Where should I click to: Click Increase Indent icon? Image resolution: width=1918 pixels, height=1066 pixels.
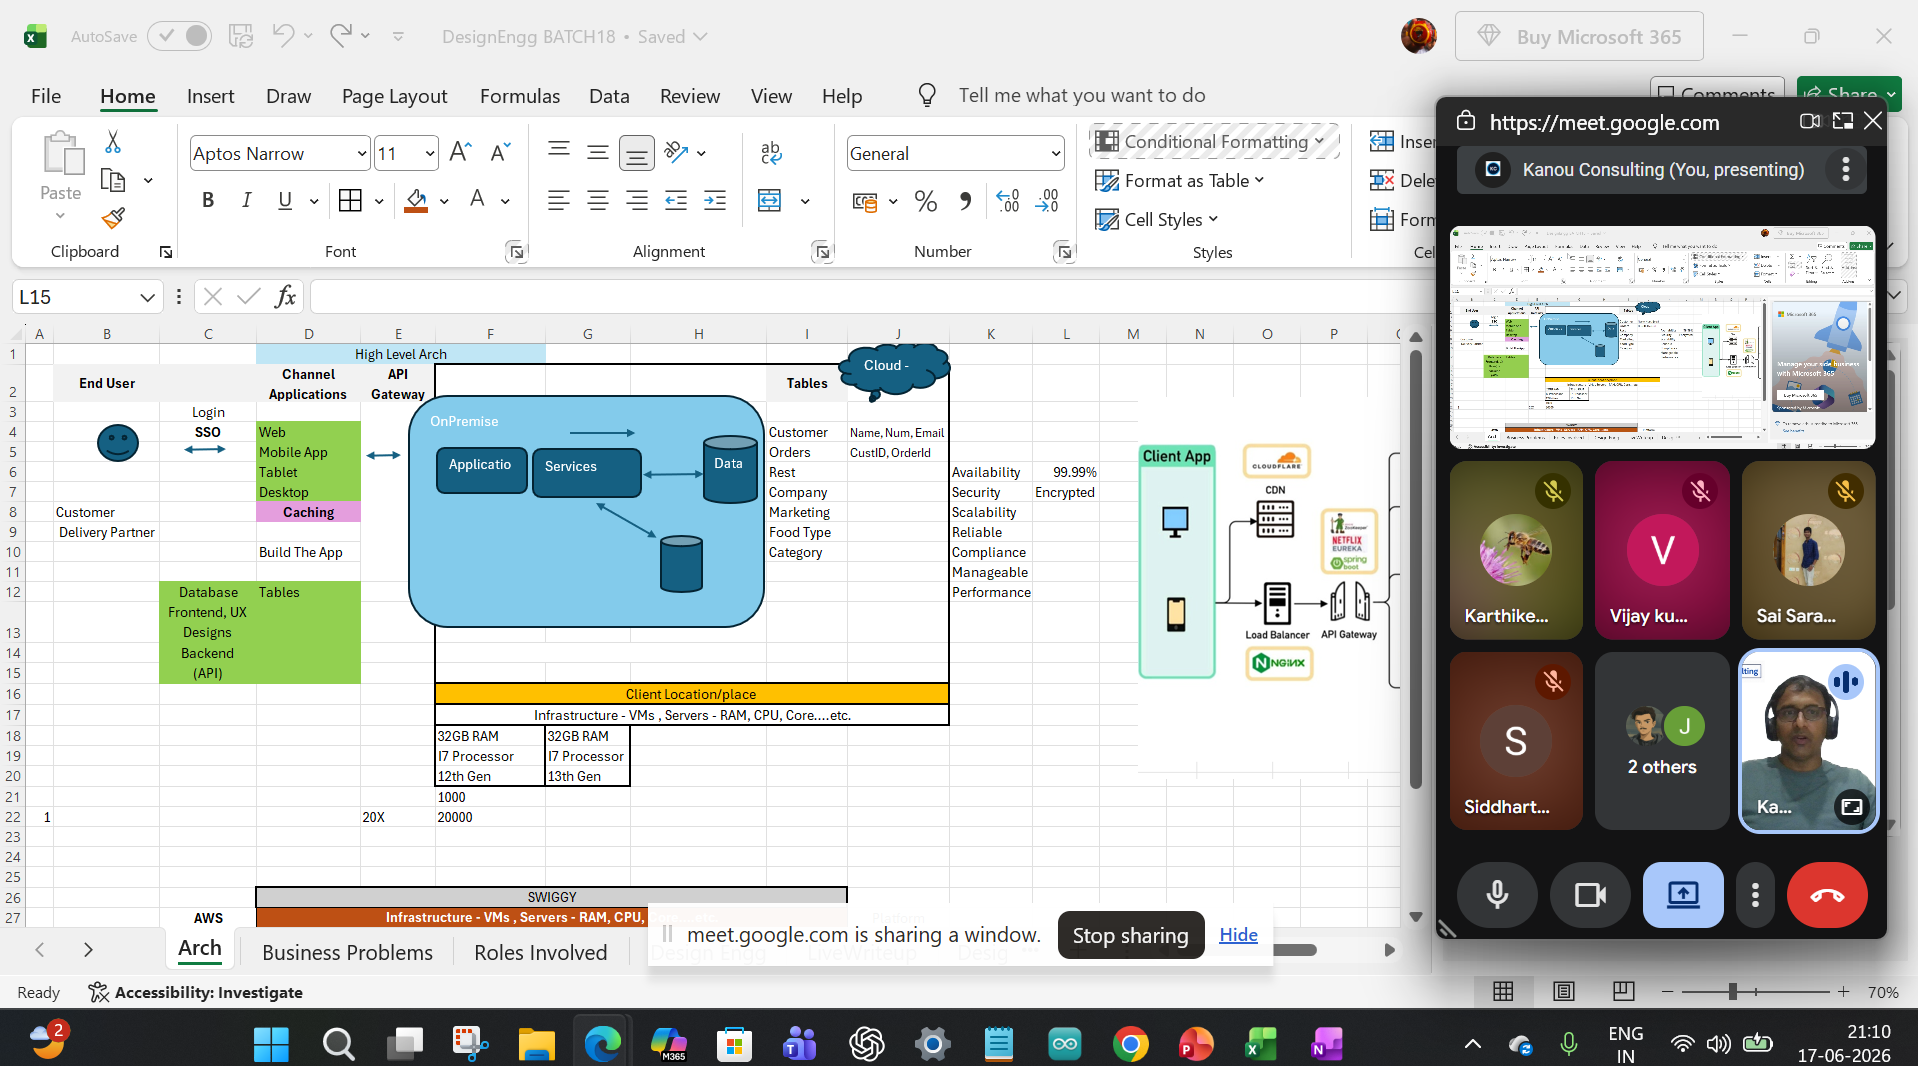(x=715, y=201)
